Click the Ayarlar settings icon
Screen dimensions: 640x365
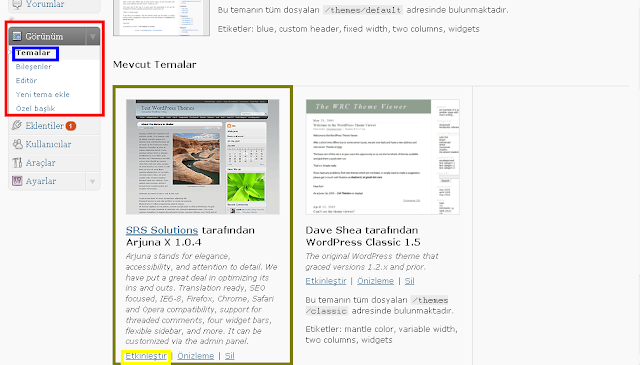pyautogui.click(x=17, y=181)
